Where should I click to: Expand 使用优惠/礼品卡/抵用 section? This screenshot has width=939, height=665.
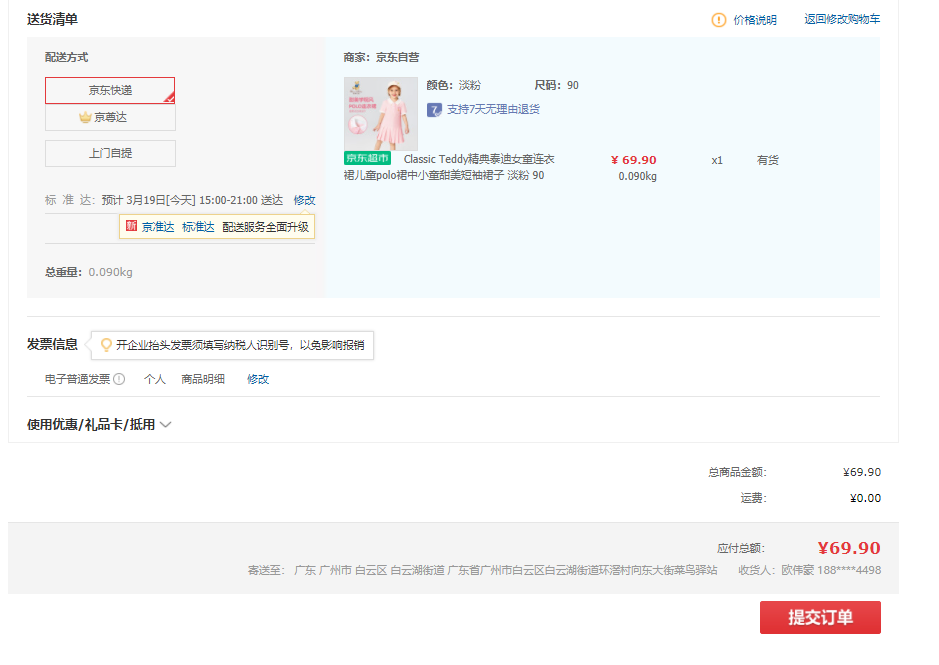coord(91,425)
